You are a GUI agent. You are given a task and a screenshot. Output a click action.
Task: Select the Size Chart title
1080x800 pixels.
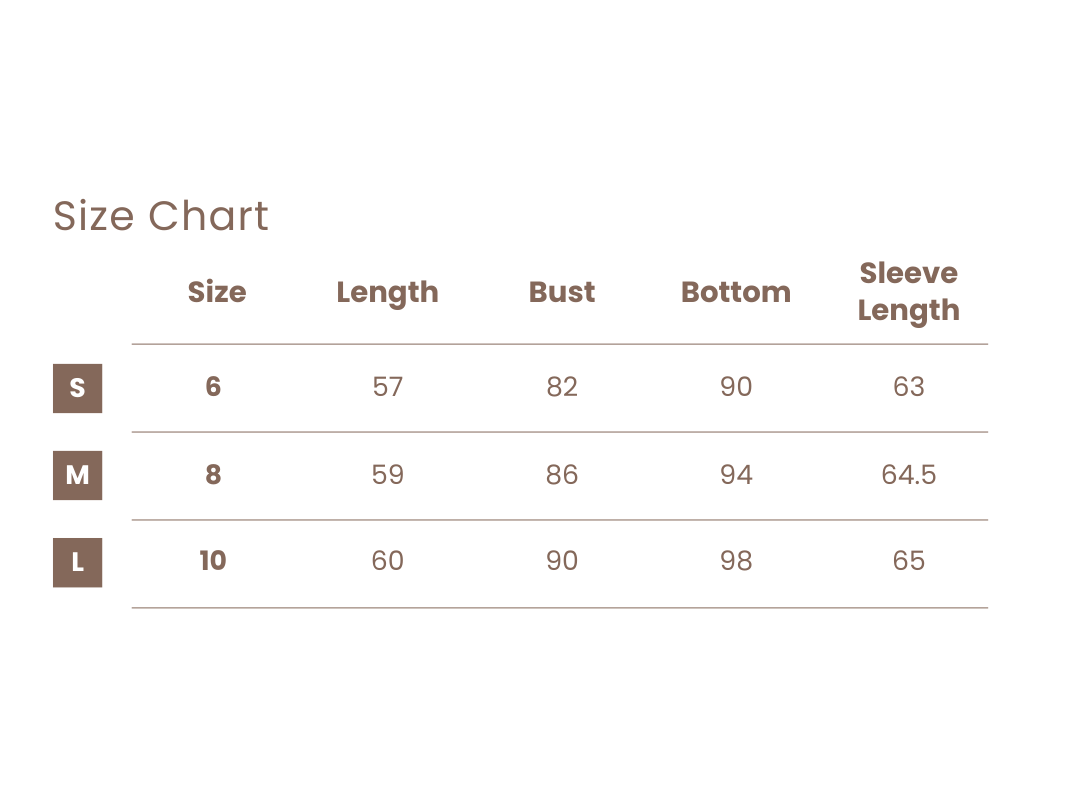tap(161, 216)
